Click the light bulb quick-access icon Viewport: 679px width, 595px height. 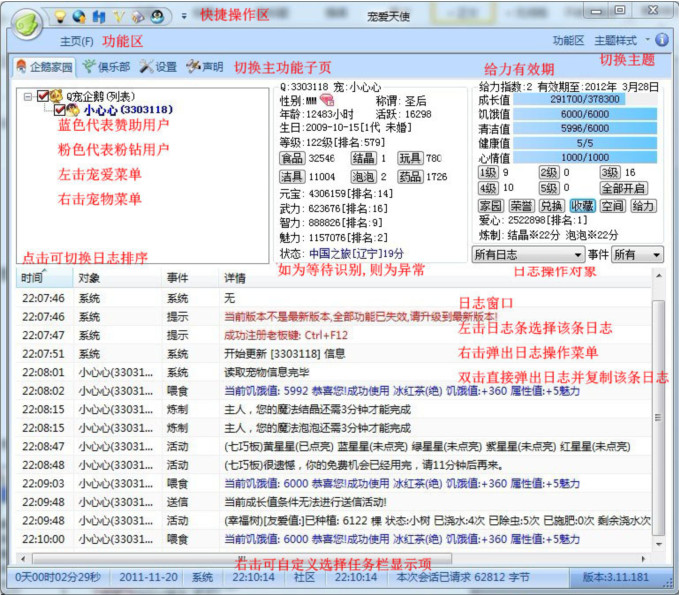(60, 16)
